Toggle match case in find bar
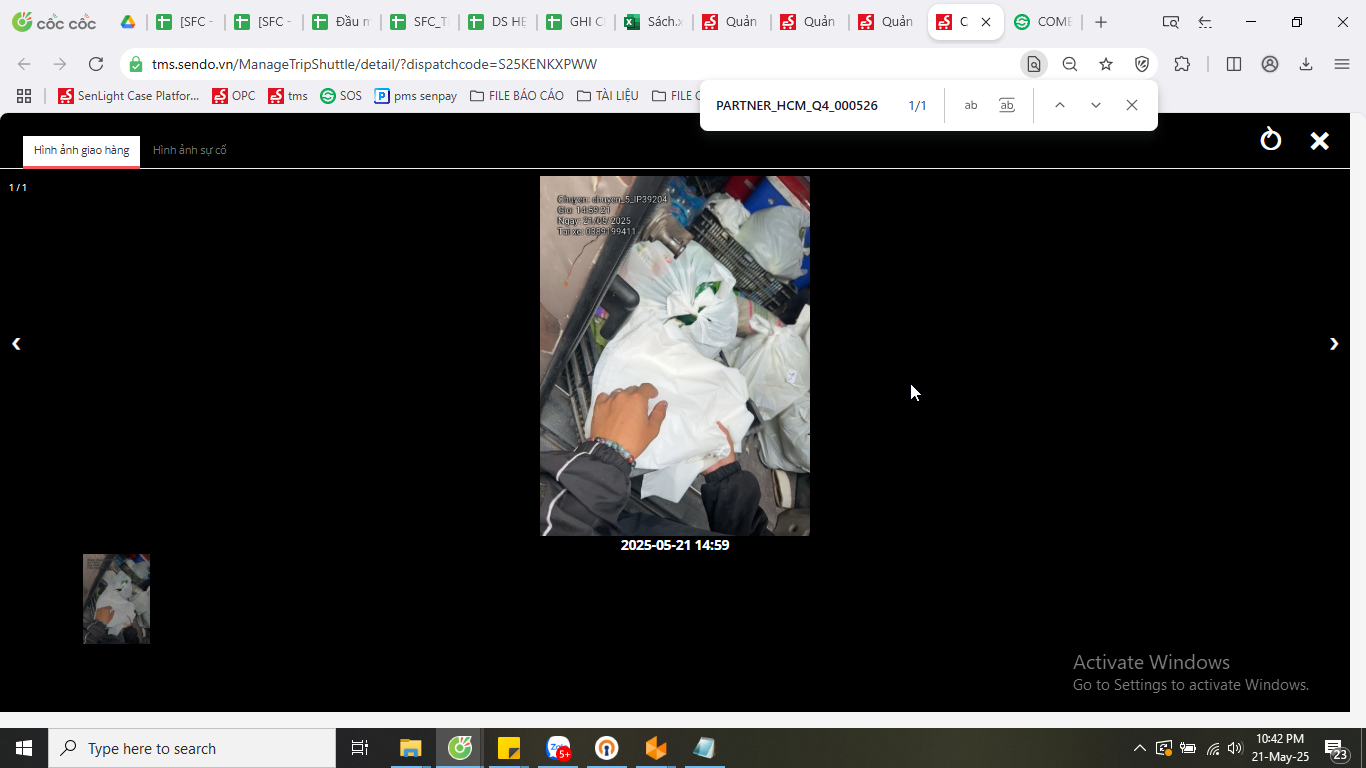This screenshot has height=768, width=1366. (x=971, y=105)
